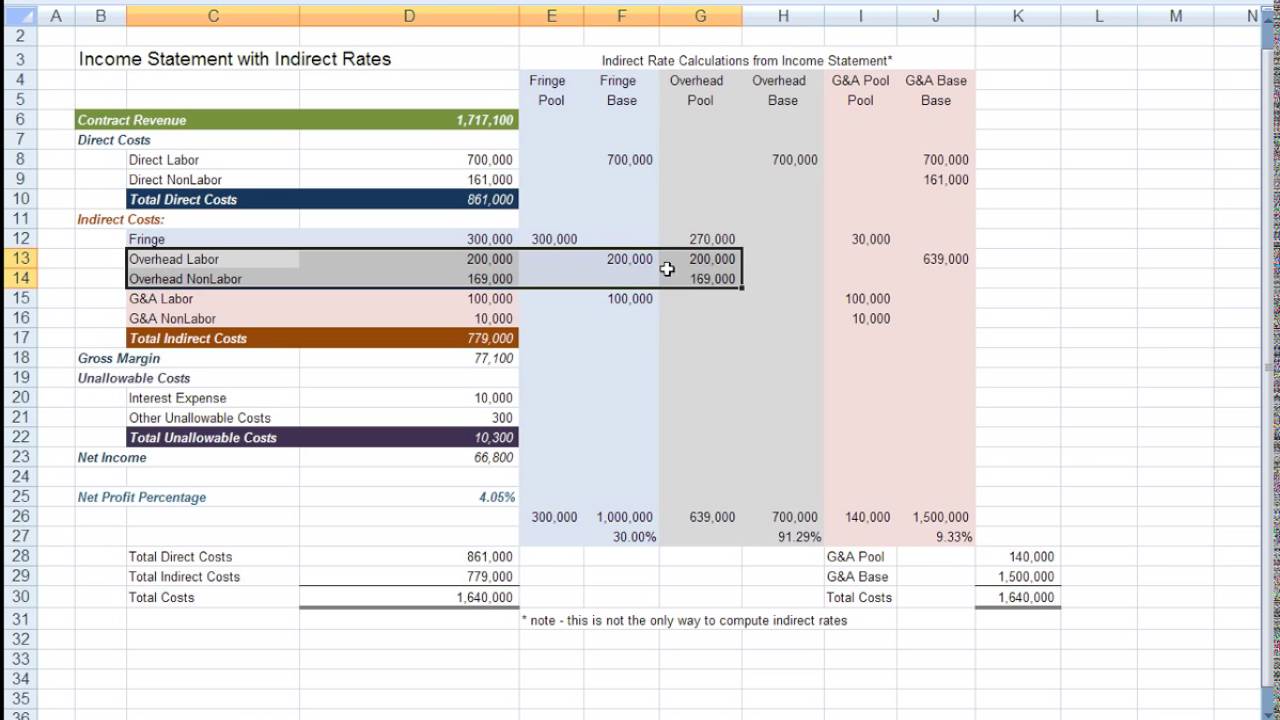Viewport: 1280px width, 720px height.
Task: Select column C via its header
Action: [x=213, y=16]
